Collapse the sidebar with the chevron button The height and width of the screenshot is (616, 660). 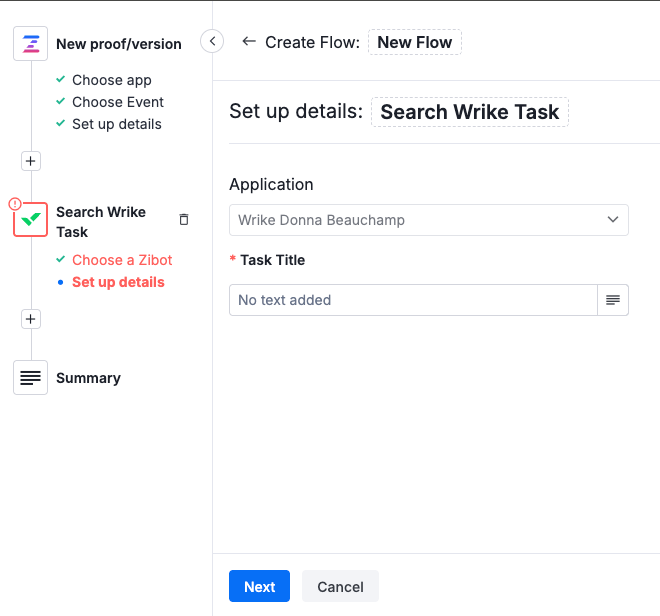point(212,41)
